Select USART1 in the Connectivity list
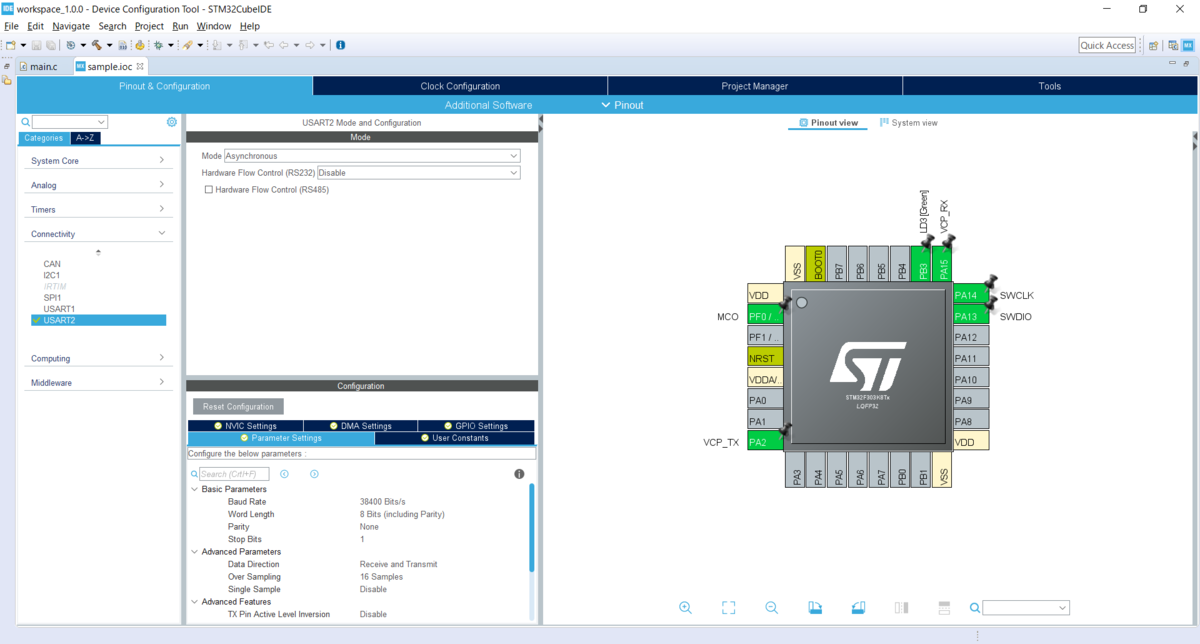This screenshot has width=1200, height=644. click(59, 309)
